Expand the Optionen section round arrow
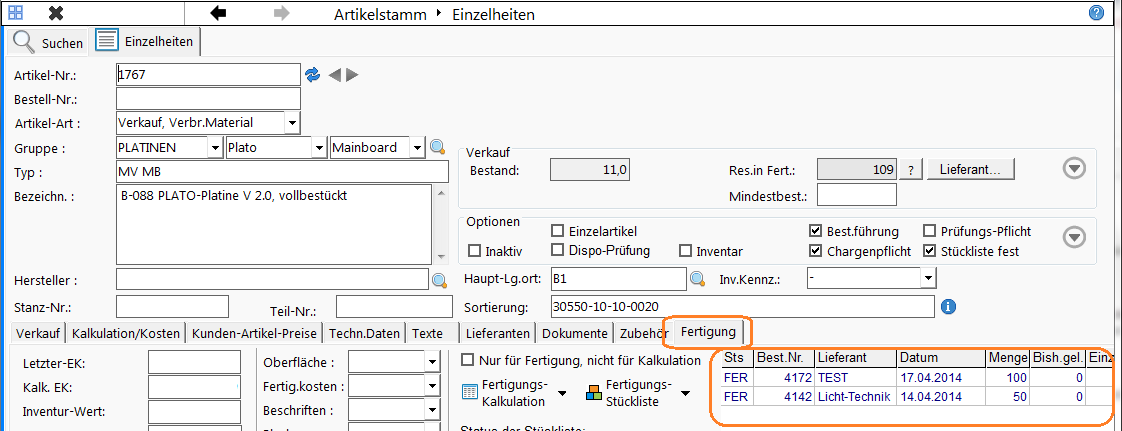This screenshot has height=431, width=1122. coord(1074,236)
